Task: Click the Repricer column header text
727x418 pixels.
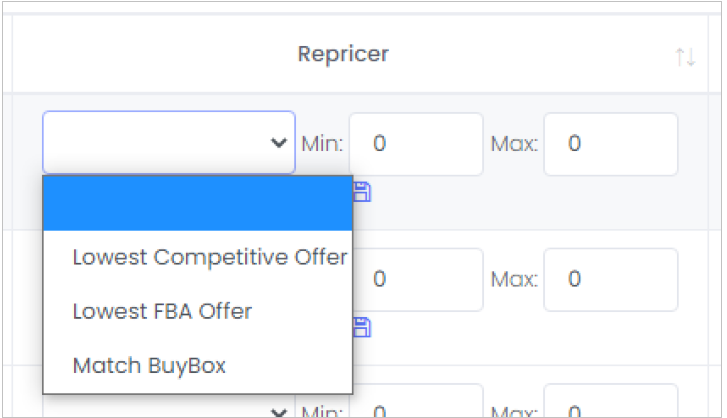Action: 343,54
